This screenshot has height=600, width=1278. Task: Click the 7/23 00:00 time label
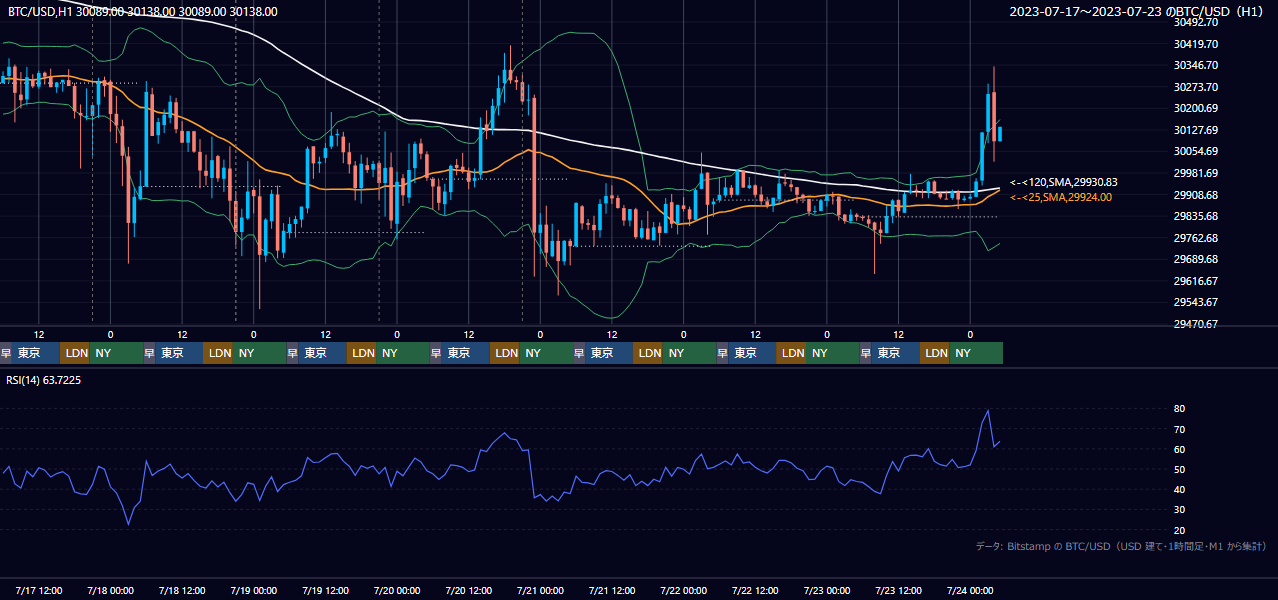(x=827, y=590)
